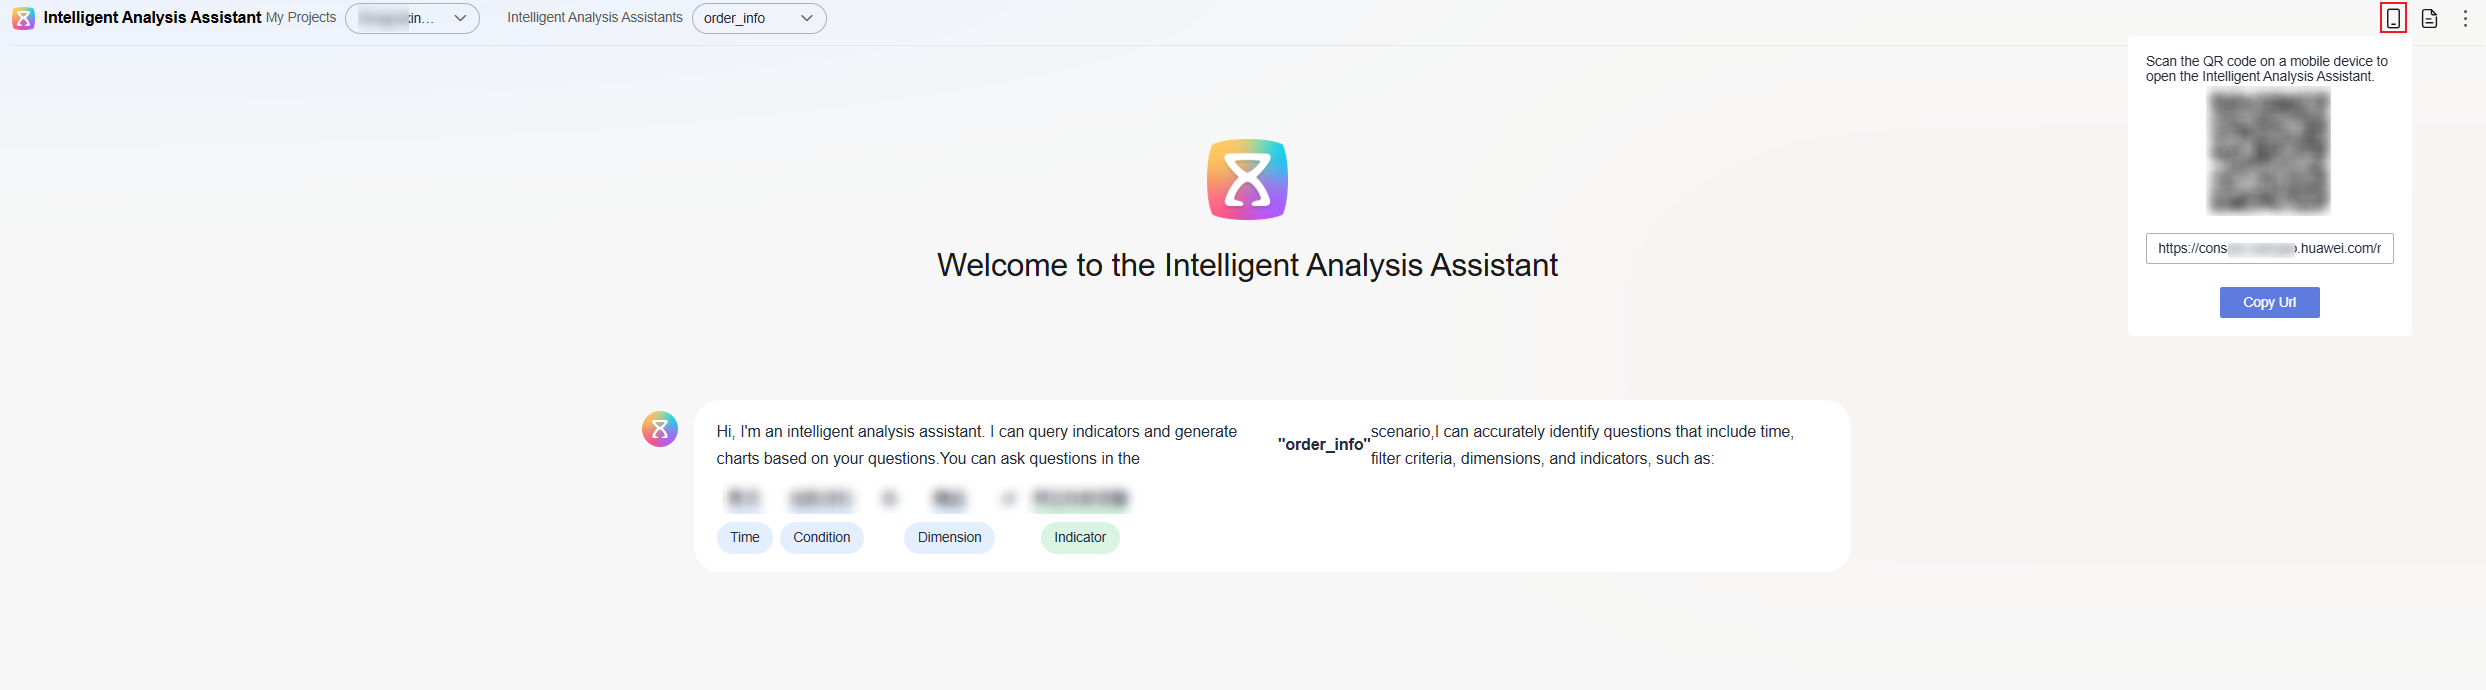This screenshot has height=690, width=2486.
Task: Click the Intelligent Analysis Assistants label
Action: point(595,17)
